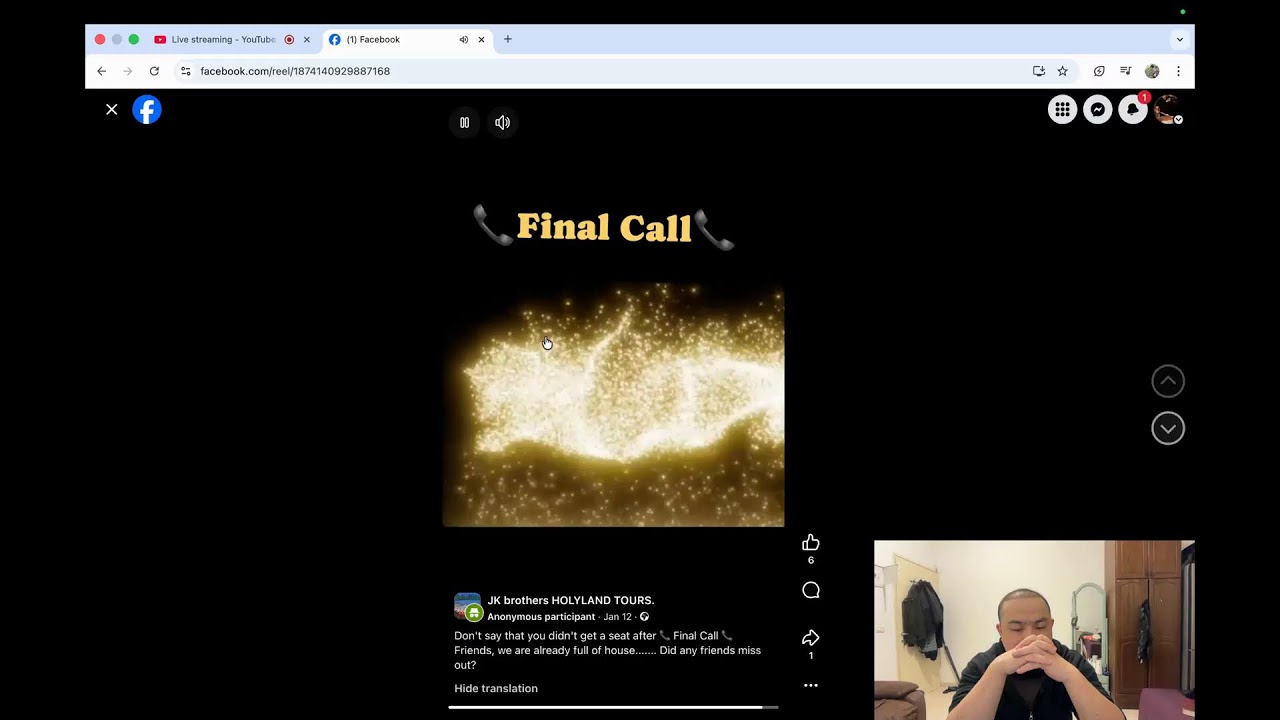This screenshot has height=720, width=1280.
Task: Bookmark this page with the star
Action: click(1062, 71)
